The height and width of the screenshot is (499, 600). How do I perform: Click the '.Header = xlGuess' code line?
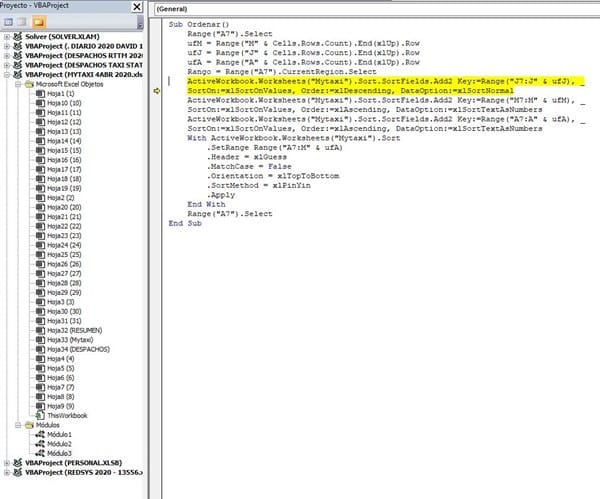tap(247, 157)
